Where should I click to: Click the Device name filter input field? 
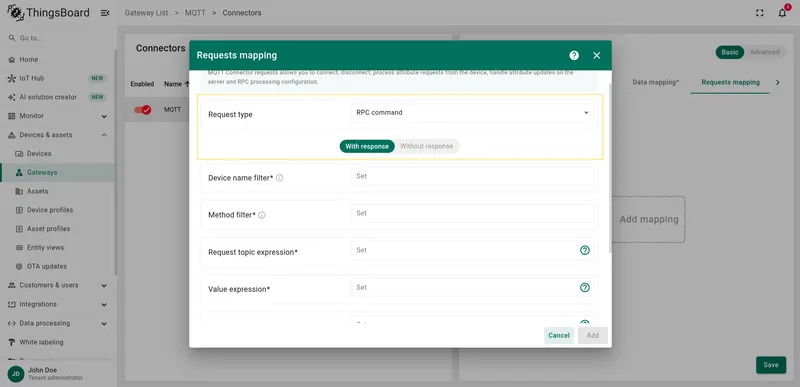tap(472, 176)
